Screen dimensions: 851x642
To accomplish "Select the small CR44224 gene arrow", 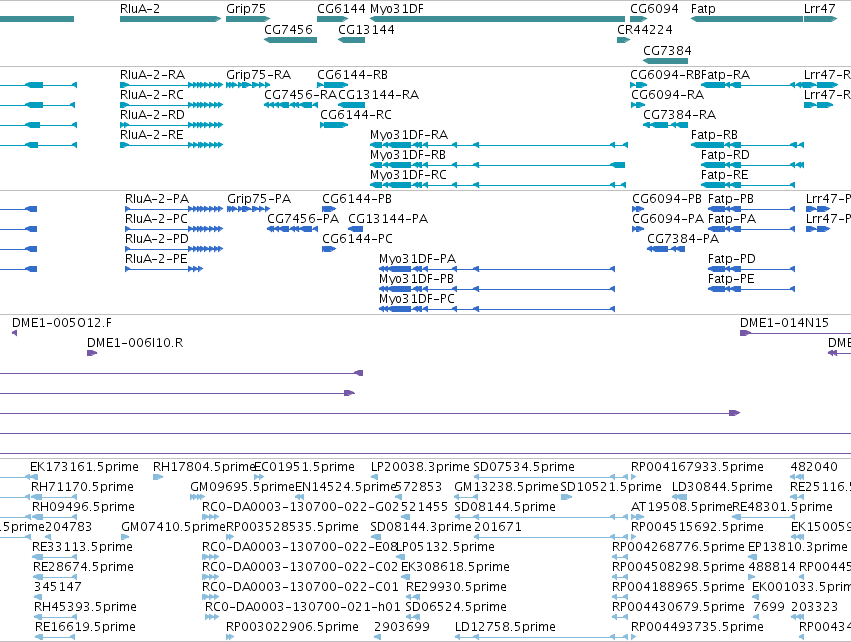I will [x=624, y=40].
